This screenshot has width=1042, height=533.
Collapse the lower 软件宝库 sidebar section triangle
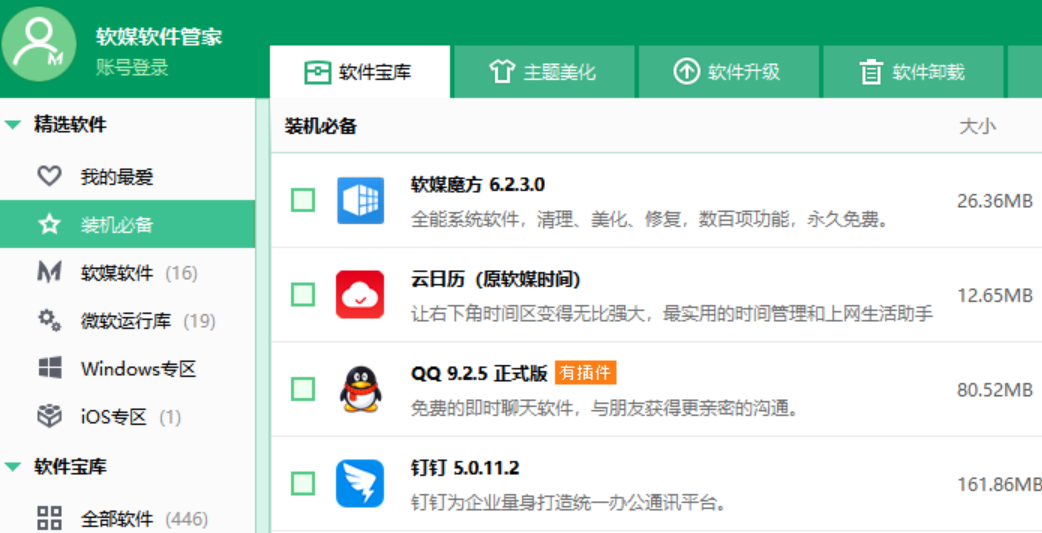pos(13,467)
